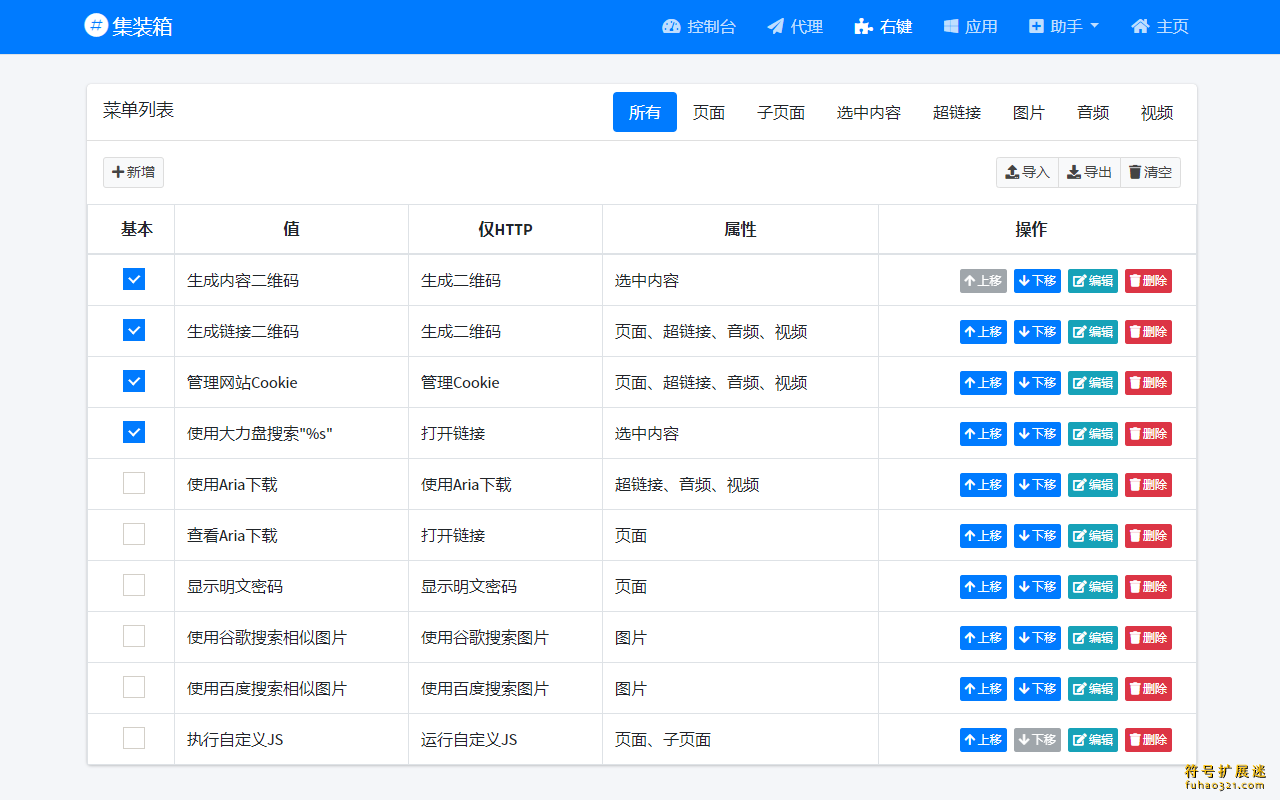
Task: Delete the 查看Aria下载 row
Action: point(1148,536)
